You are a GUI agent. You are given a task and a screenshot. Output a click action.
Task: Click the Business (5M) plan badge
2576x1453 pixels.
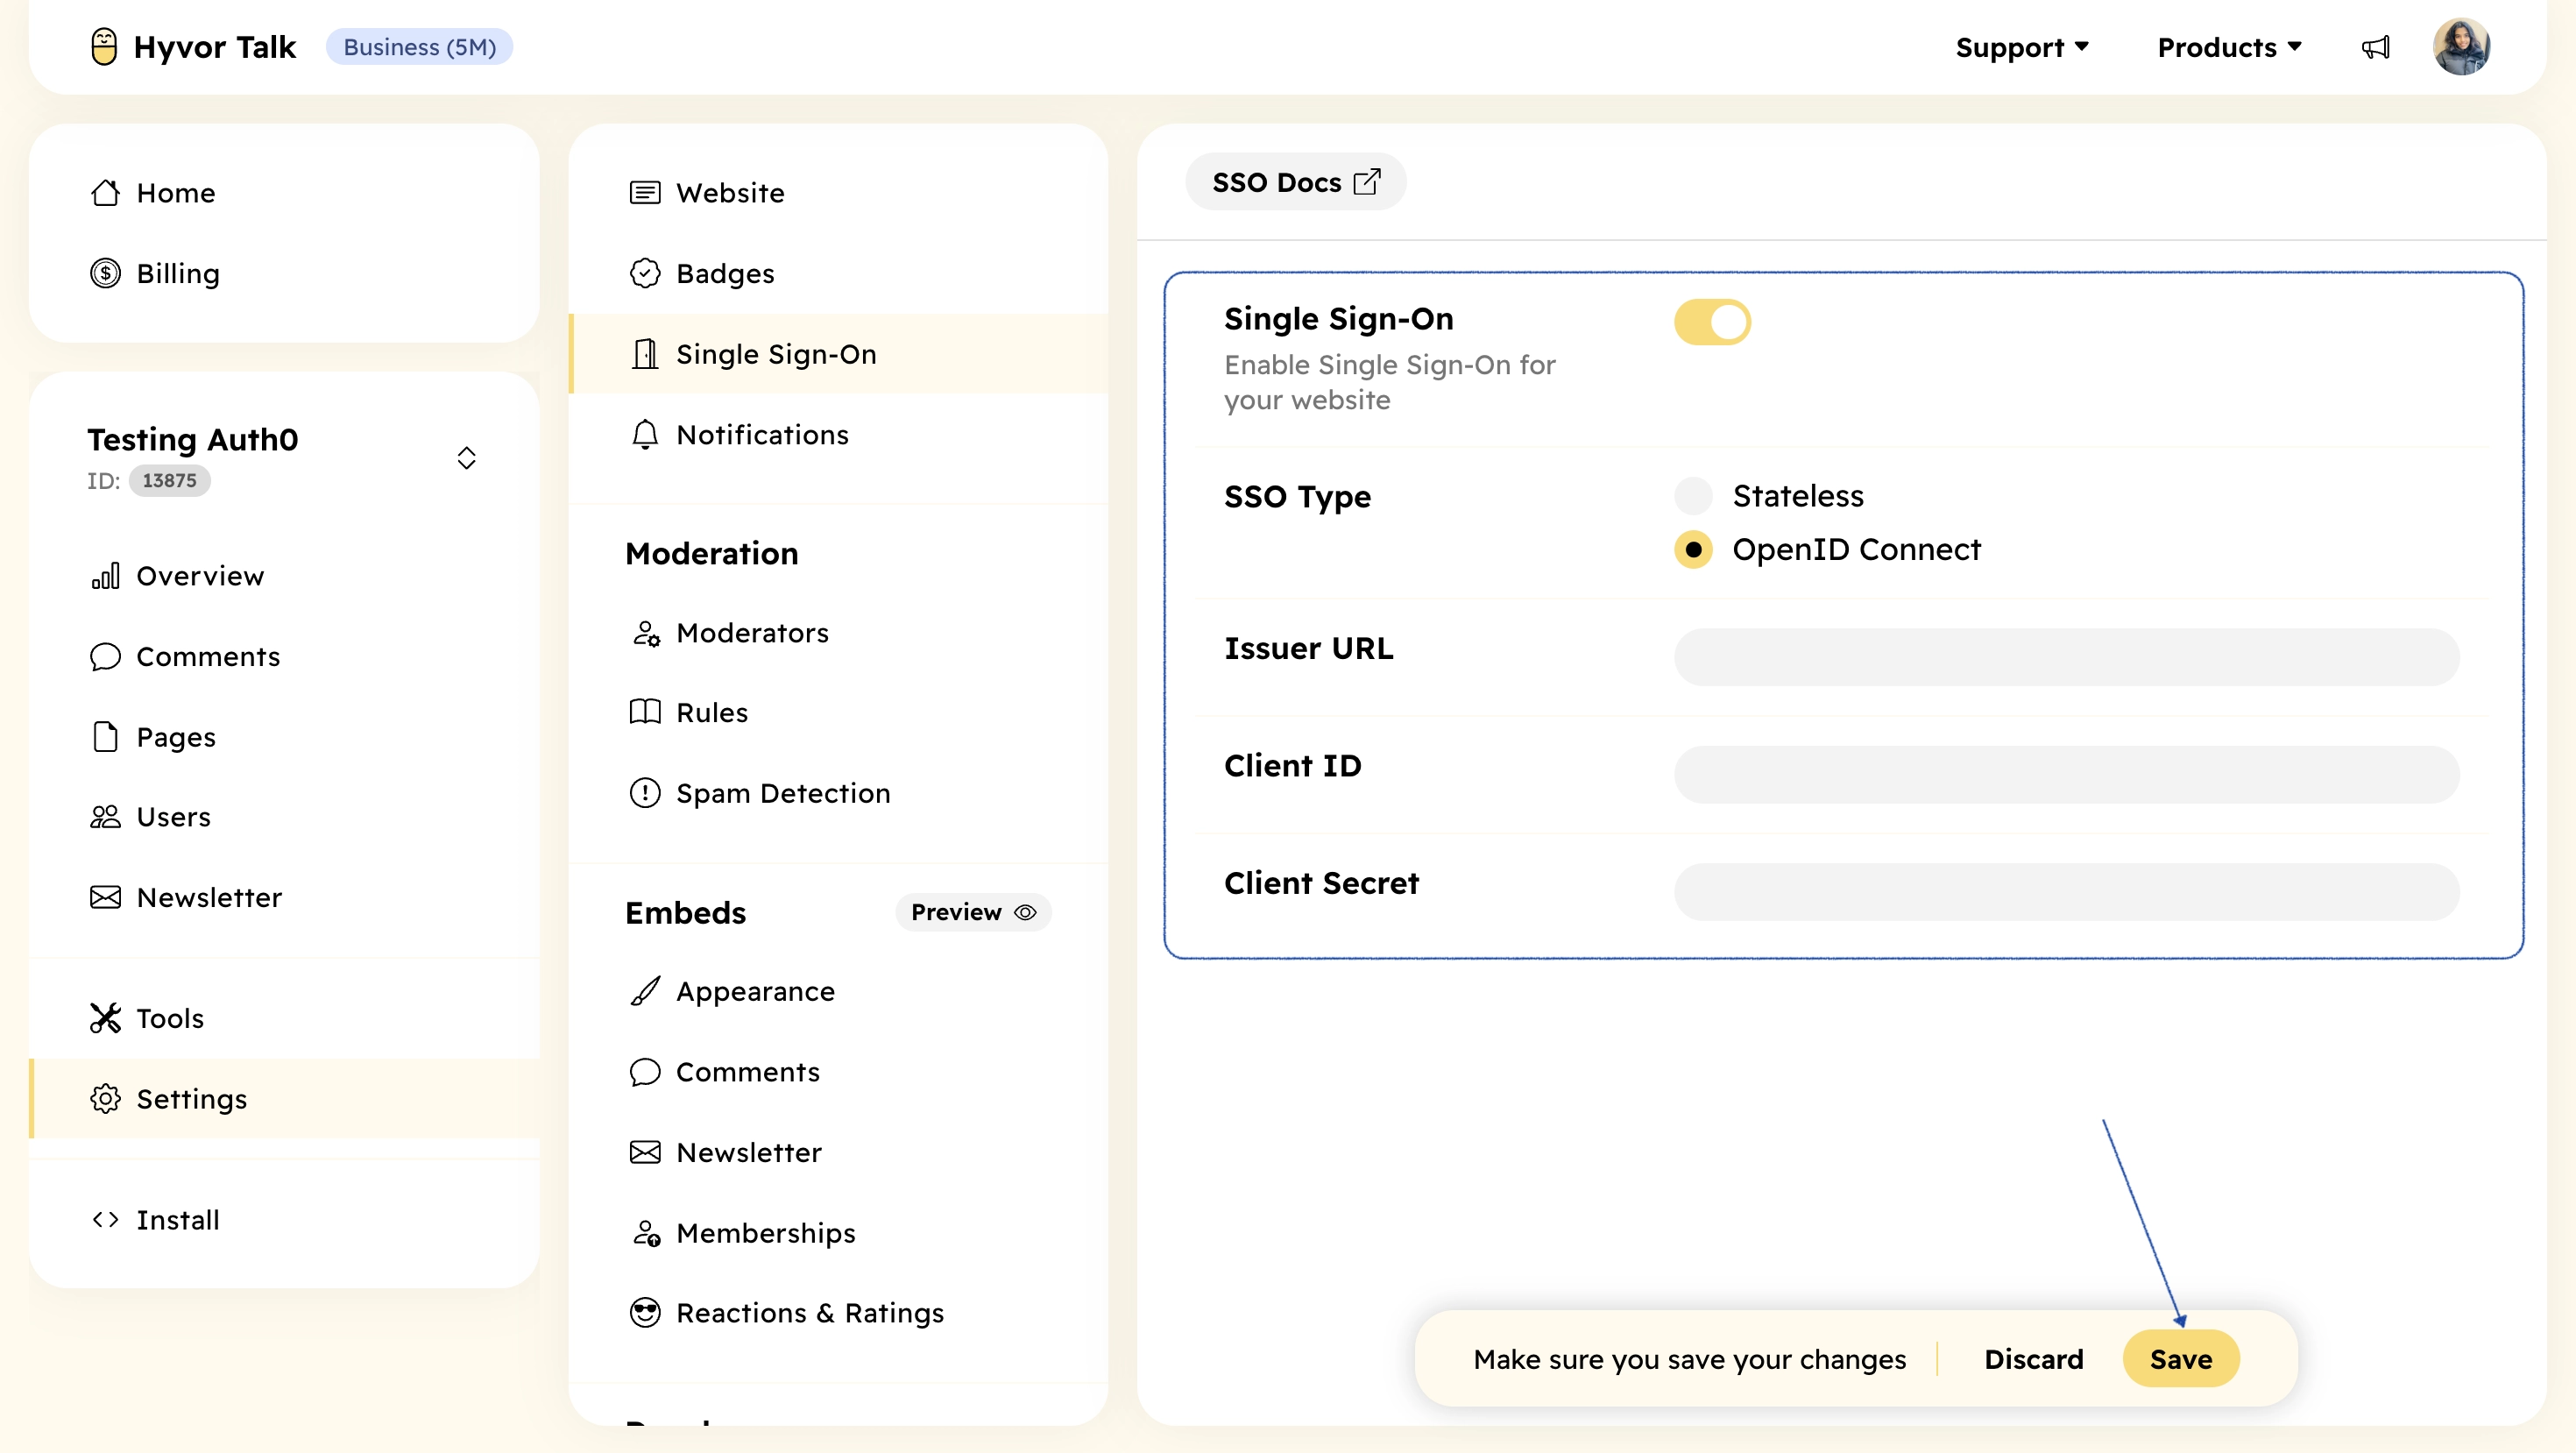(419, 47)
